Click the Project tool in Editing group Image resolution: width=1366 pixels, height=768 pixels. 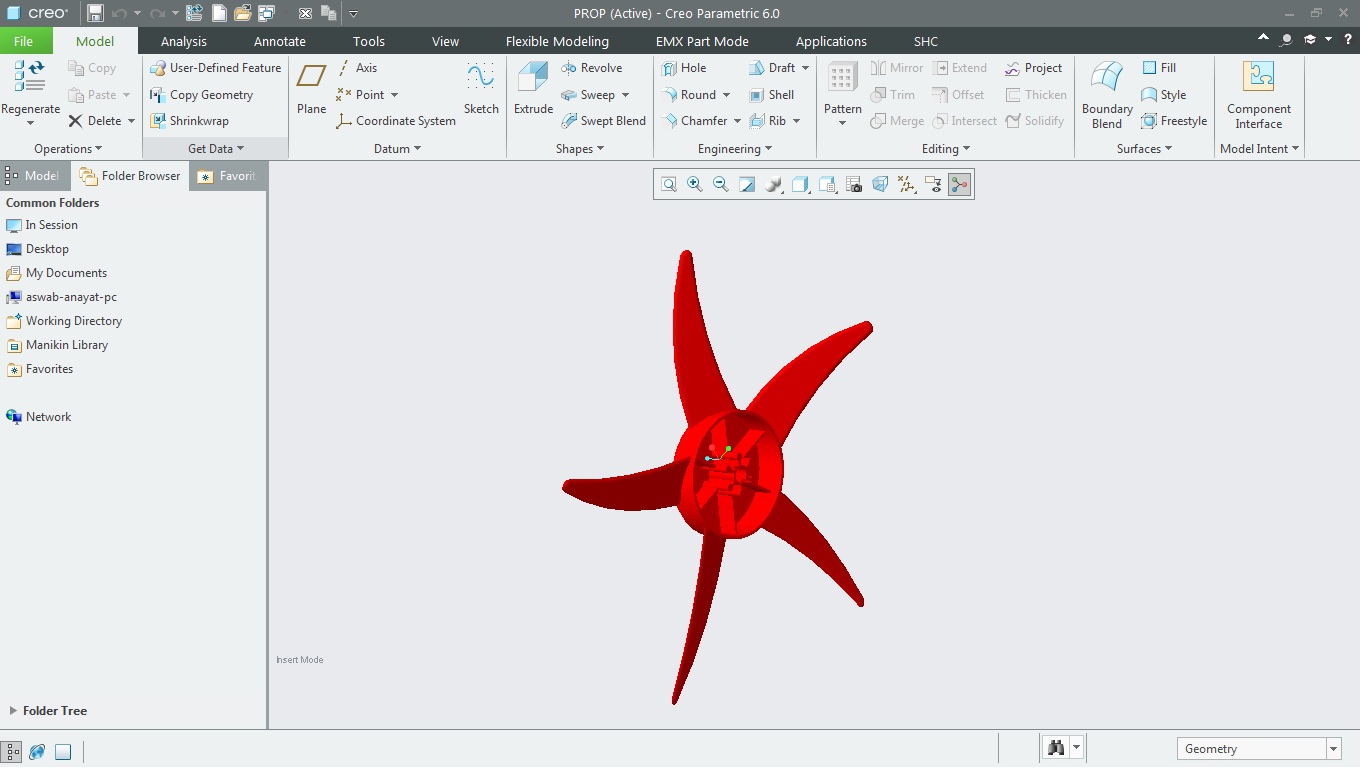coord(1033,68)
